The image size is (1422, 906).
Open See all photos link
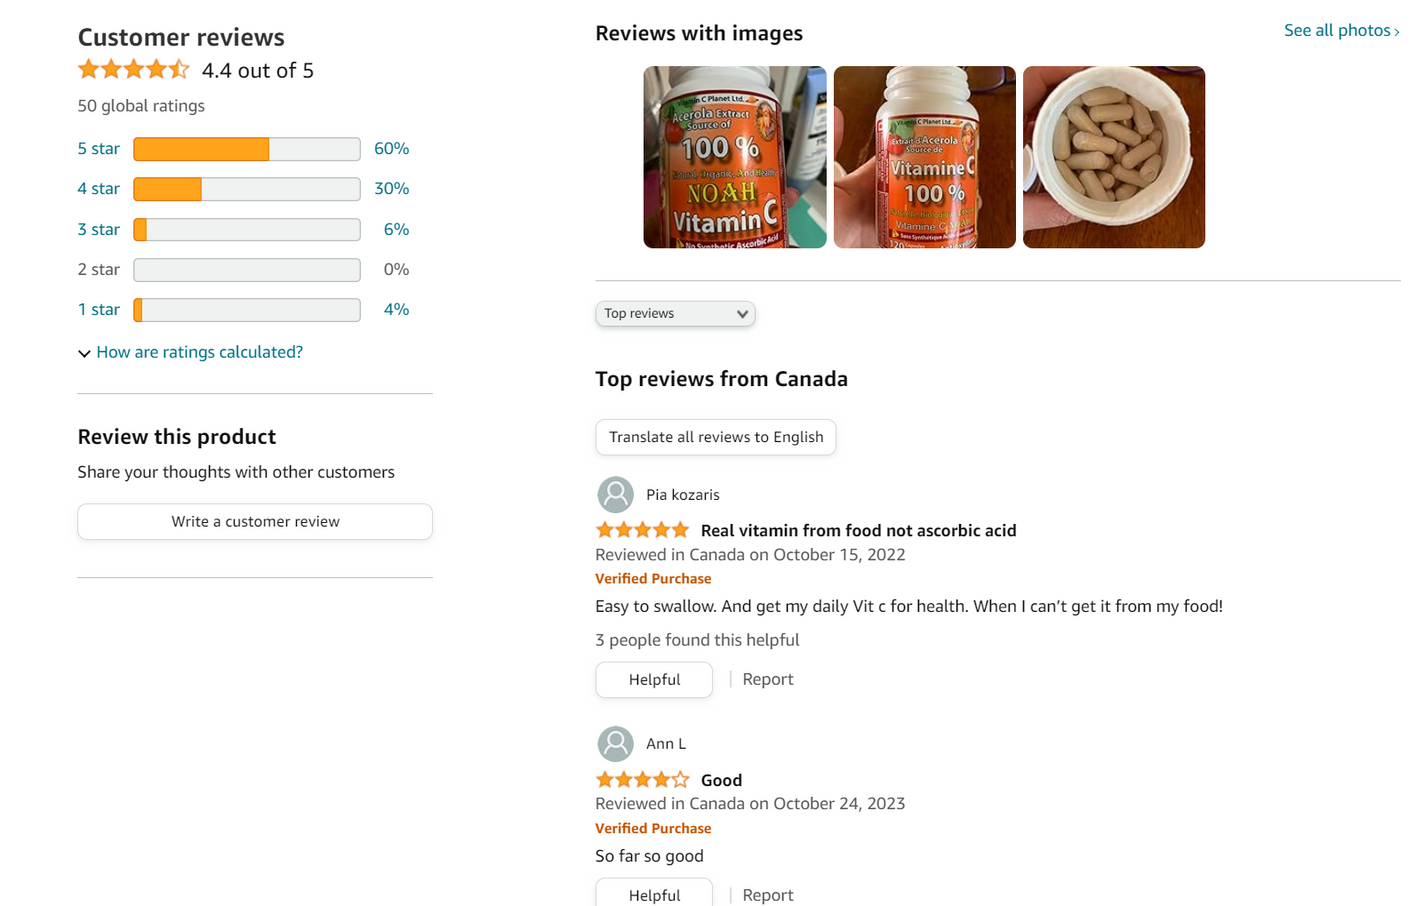(x=1340, y=31)
